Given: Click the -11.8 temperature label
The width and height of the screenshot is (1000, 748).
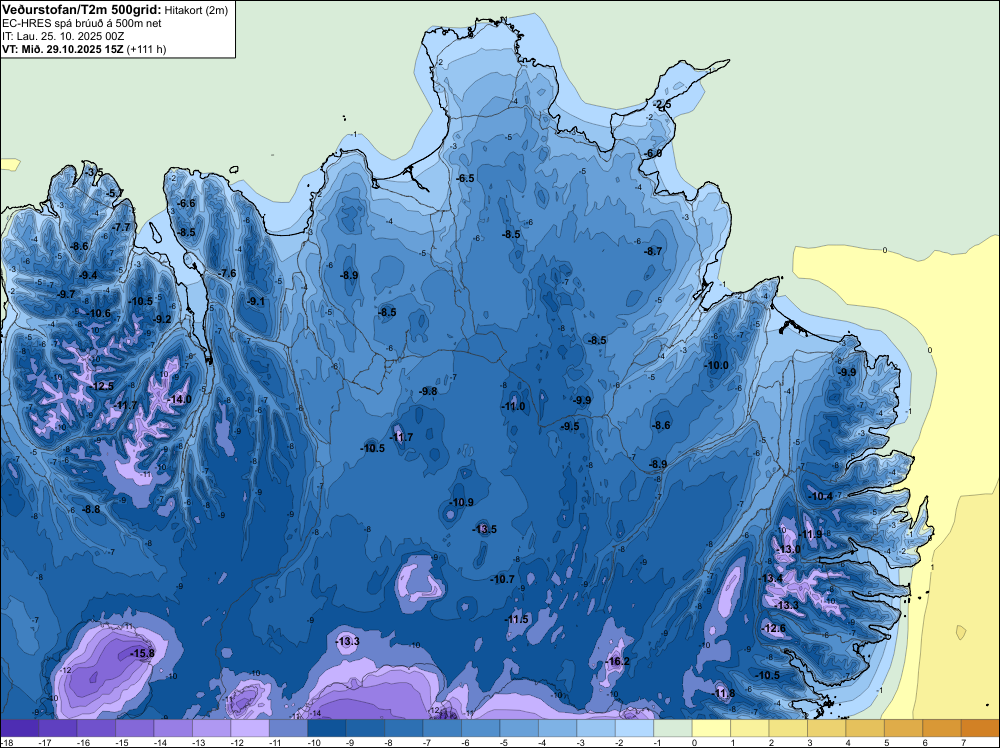Looking at the screenshot, I should tap(723, 694).
